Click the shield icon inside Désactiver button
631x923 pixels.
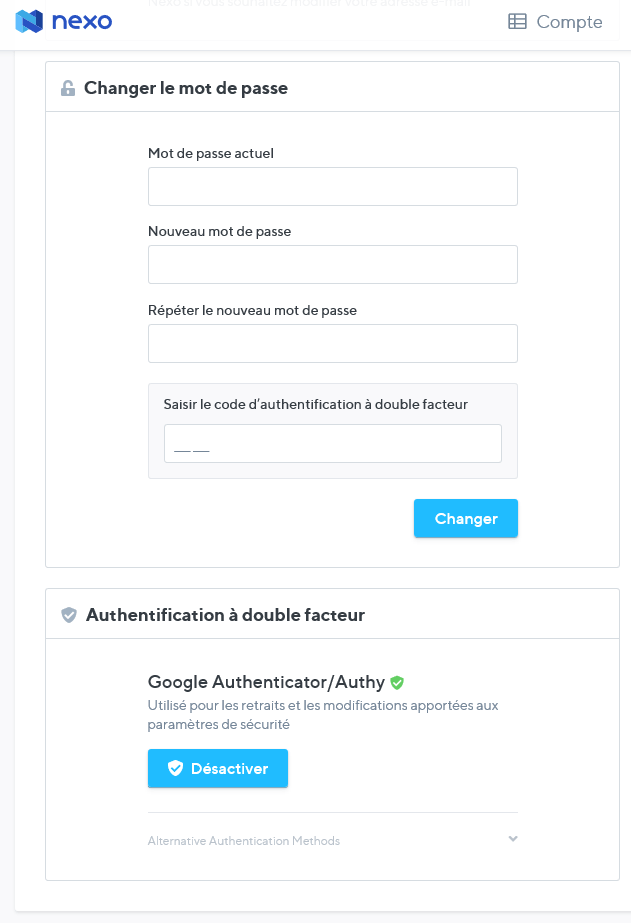pos(175,768)
